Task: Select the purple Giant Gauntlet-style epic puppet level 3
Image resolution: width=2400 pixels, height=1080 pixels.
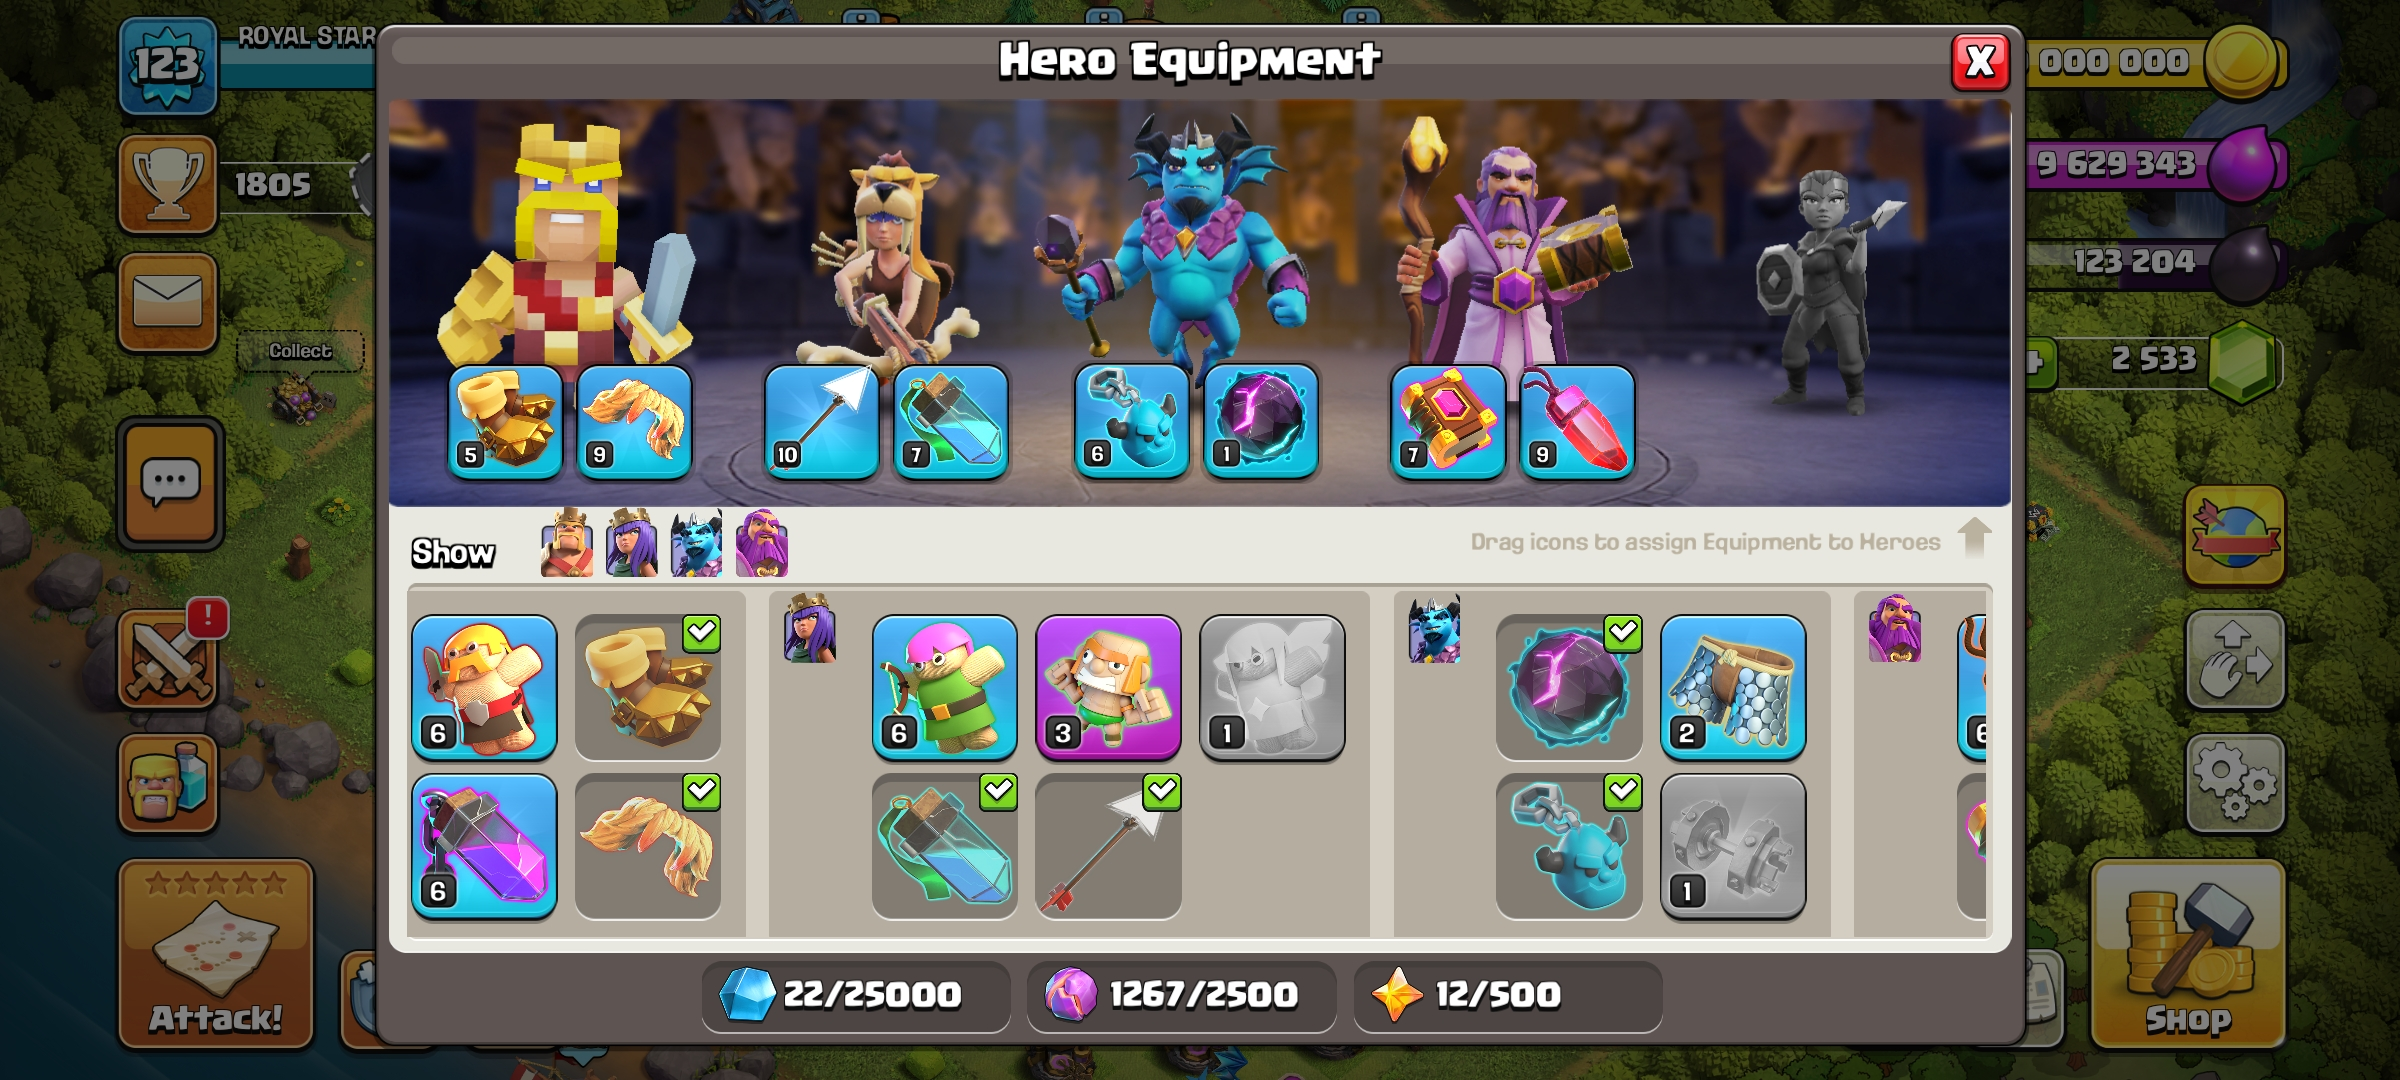Action: 1108,687
